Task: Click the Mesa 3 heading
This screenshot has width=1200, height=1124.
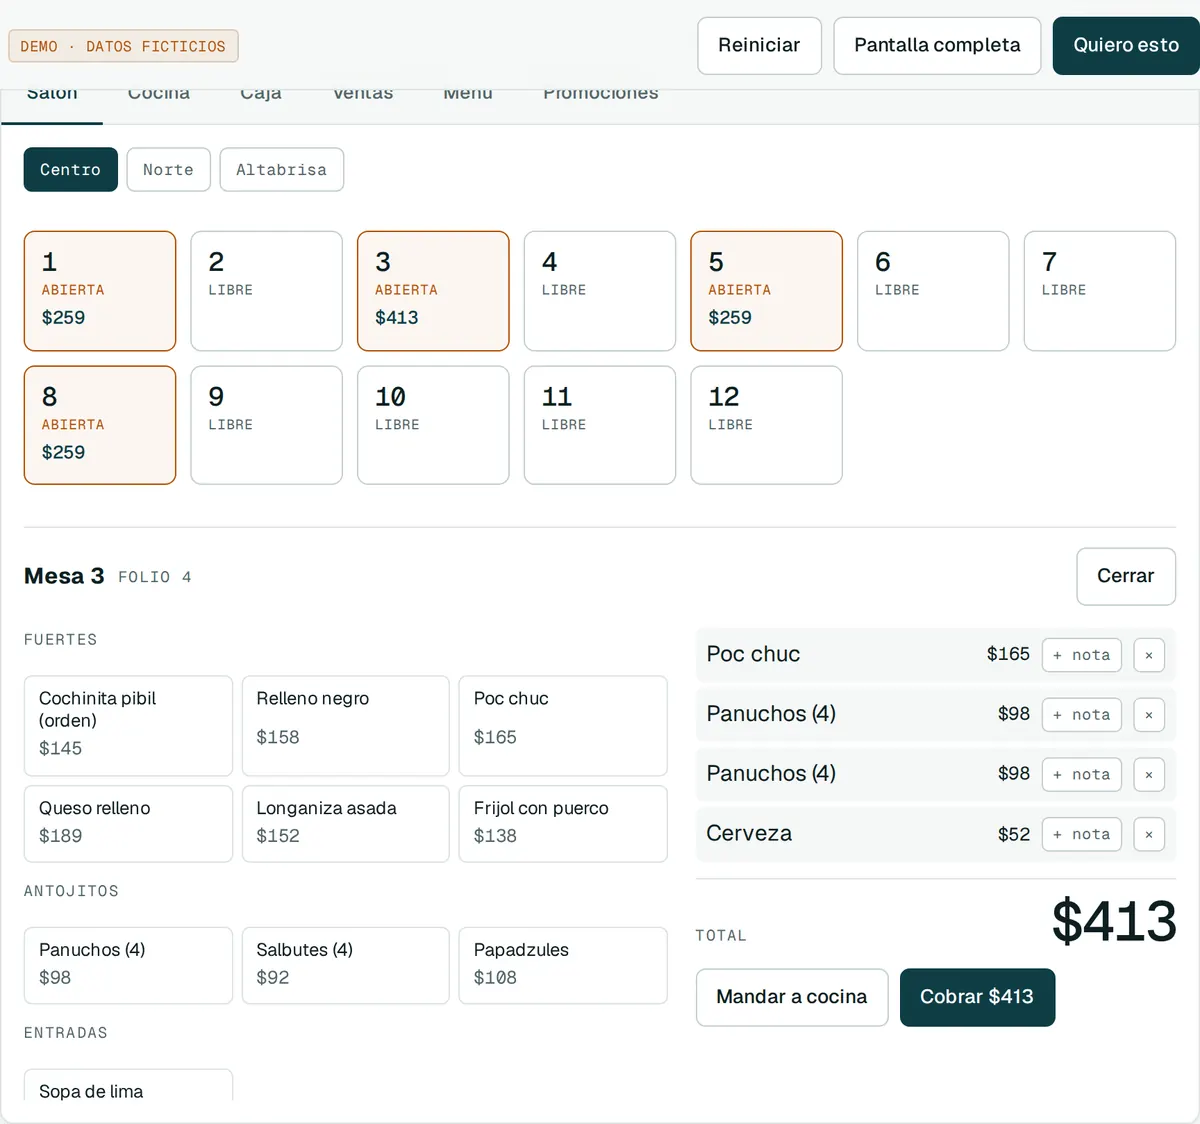Action: pos(64,576)
